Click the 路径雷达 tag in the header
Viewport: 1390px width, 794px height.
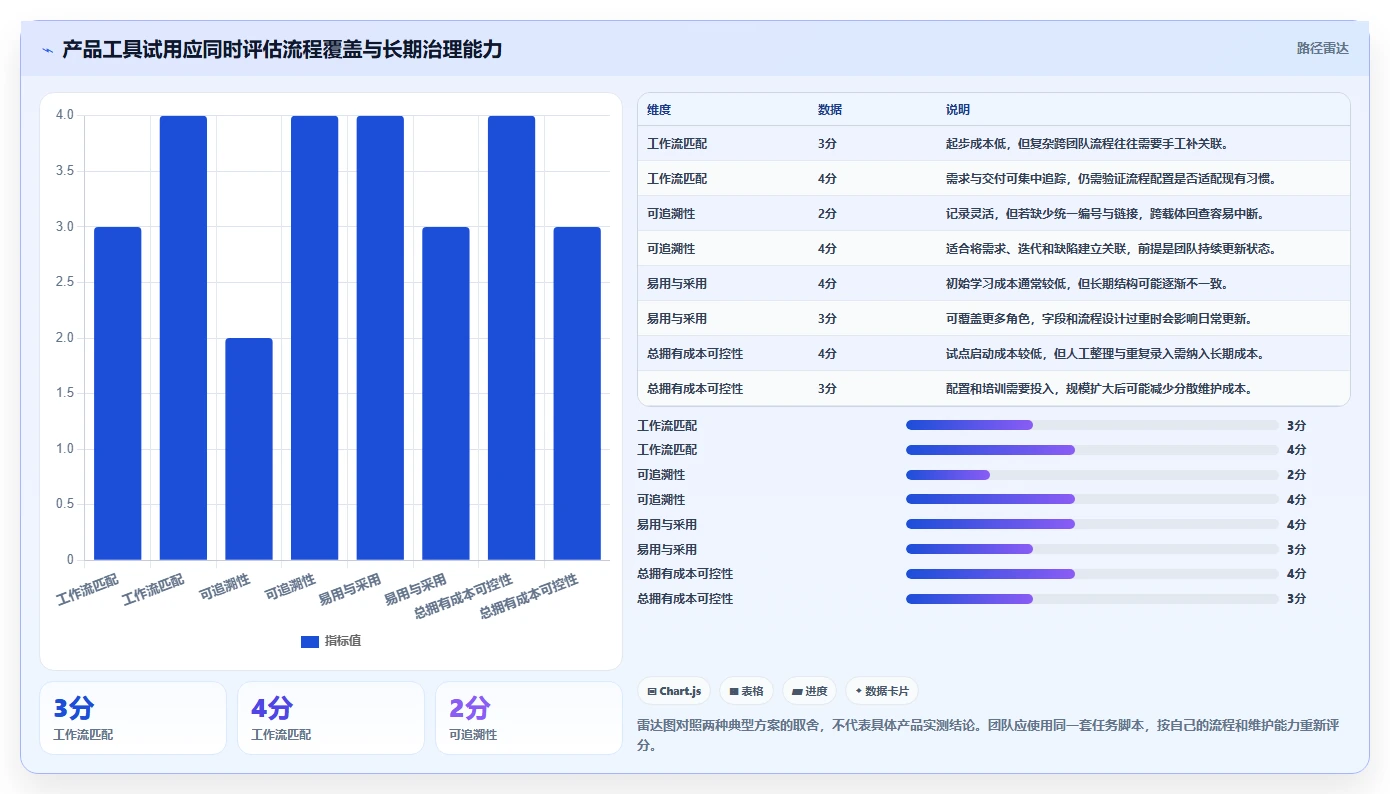[x=1322, y=48]
